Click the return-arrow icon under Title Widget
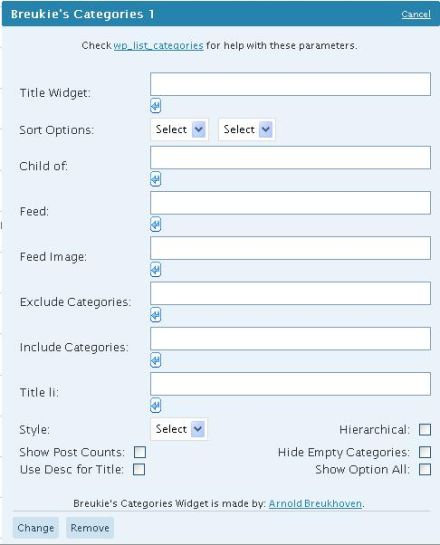This screenshot has width=440, height=545. pyautogui.click(x=155, y=106)
